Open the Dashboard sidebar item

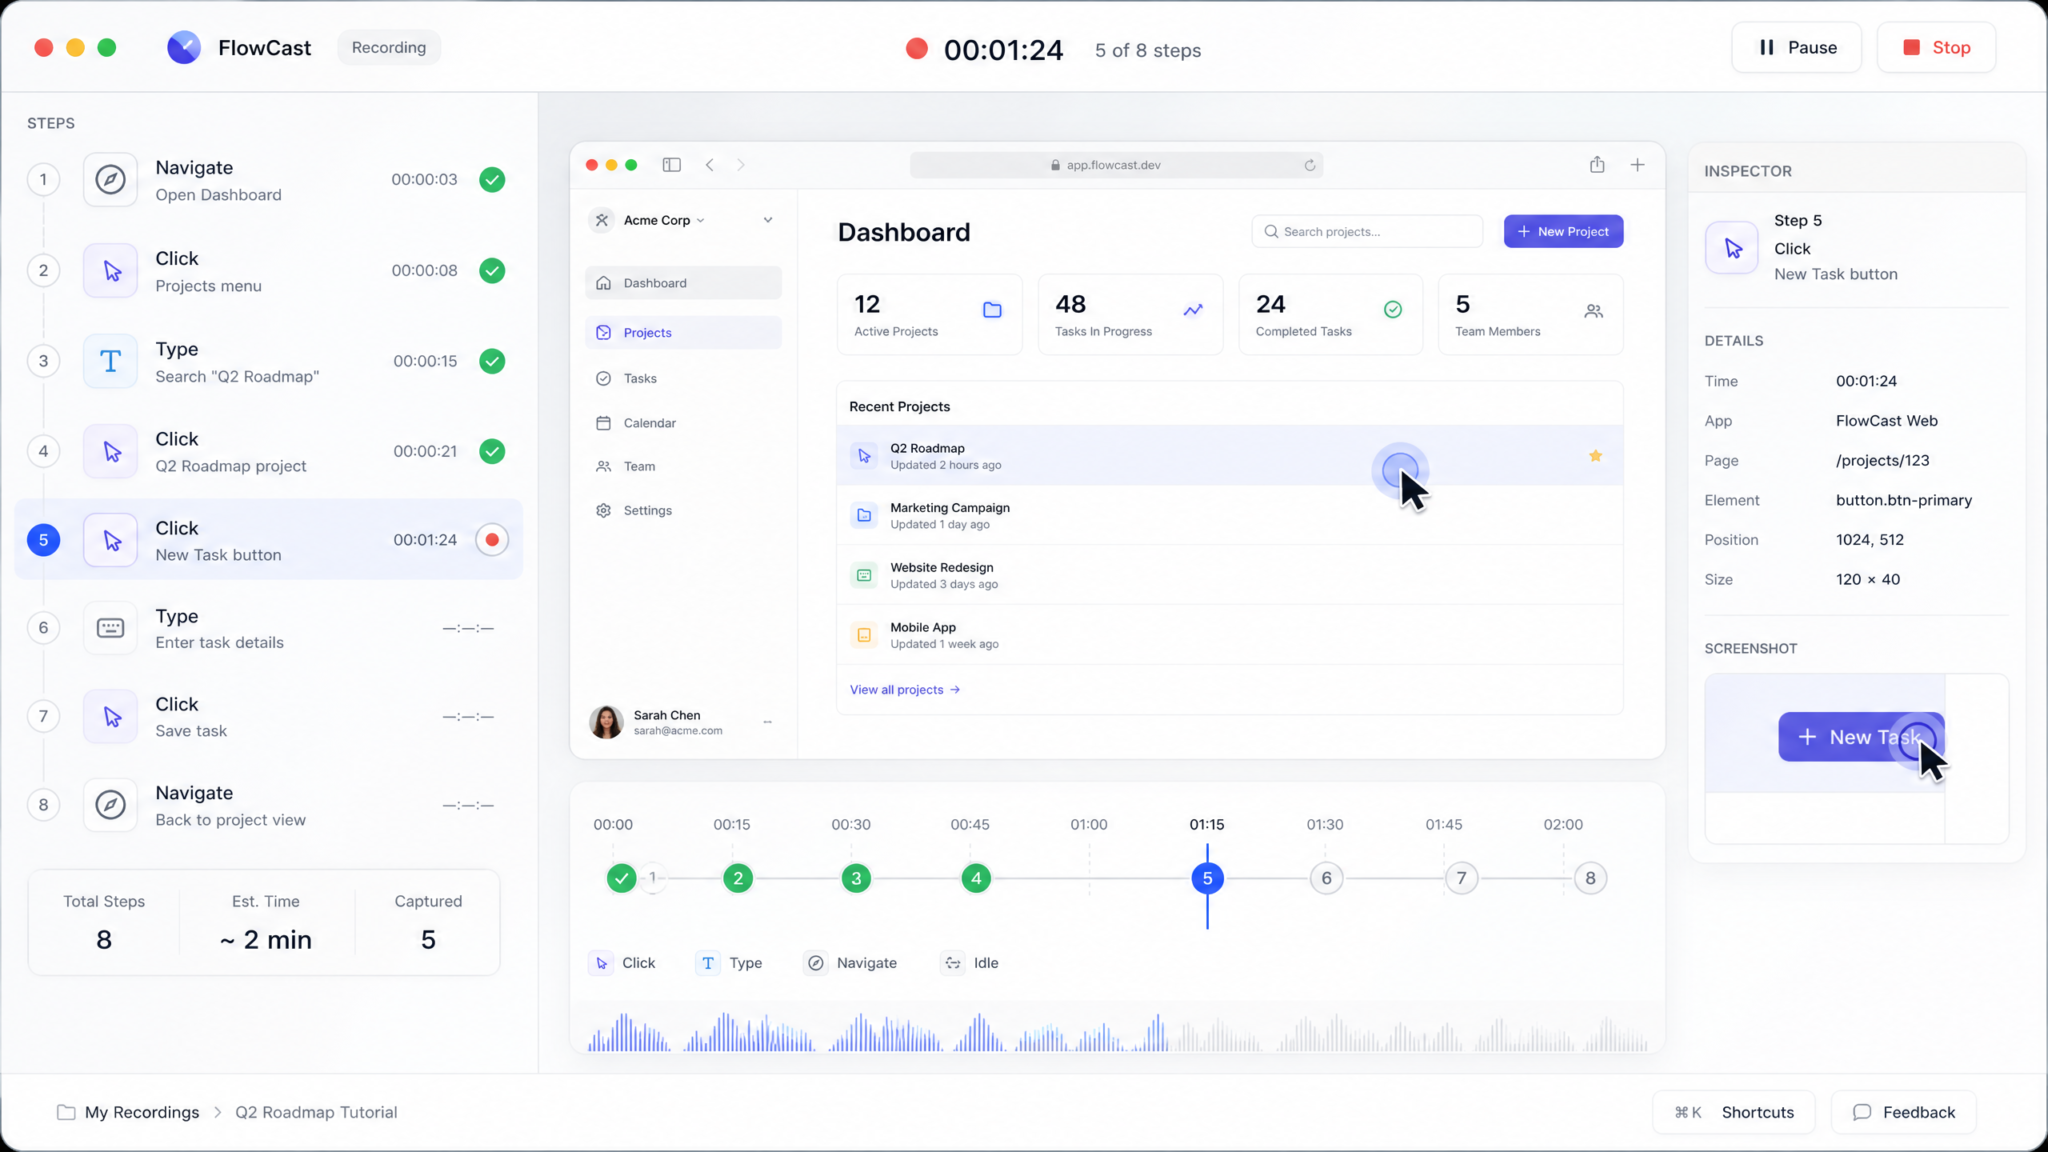(x=683, y=283)
